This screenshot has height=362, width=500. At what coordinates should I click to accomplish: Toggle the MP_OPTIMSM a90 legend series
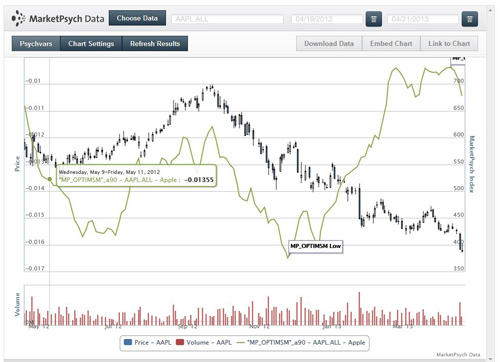(301, 342)
